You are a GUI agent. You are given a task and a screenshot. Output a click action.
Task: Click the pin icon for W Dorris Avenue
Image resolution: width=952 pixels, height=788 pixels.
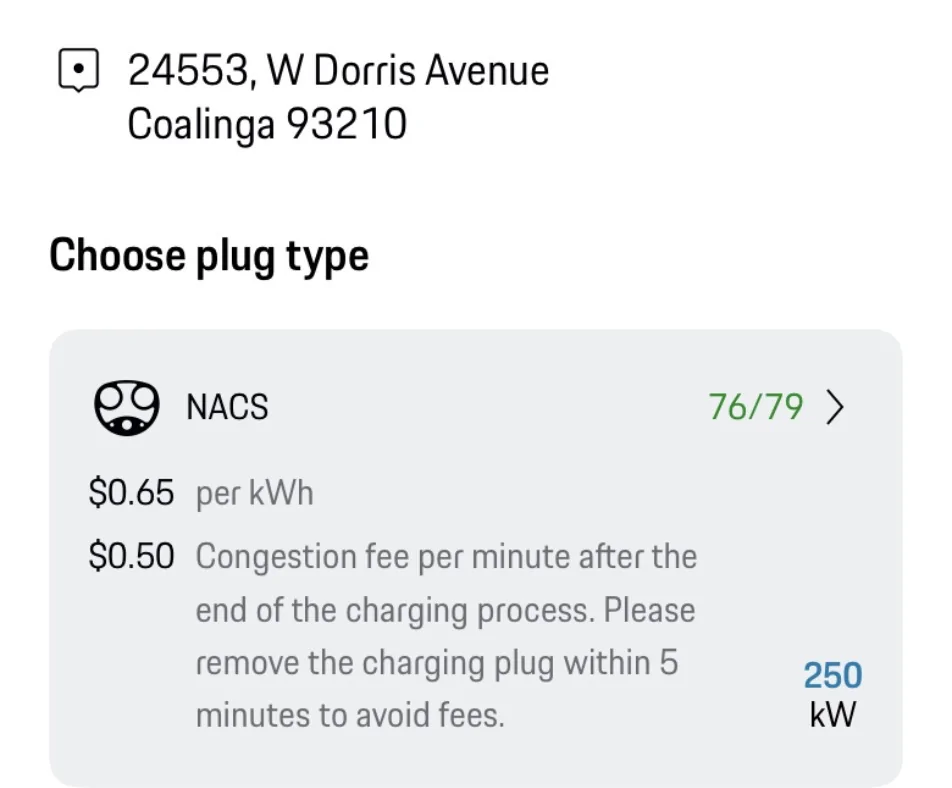pyautogui.click(x=79, y=70)
